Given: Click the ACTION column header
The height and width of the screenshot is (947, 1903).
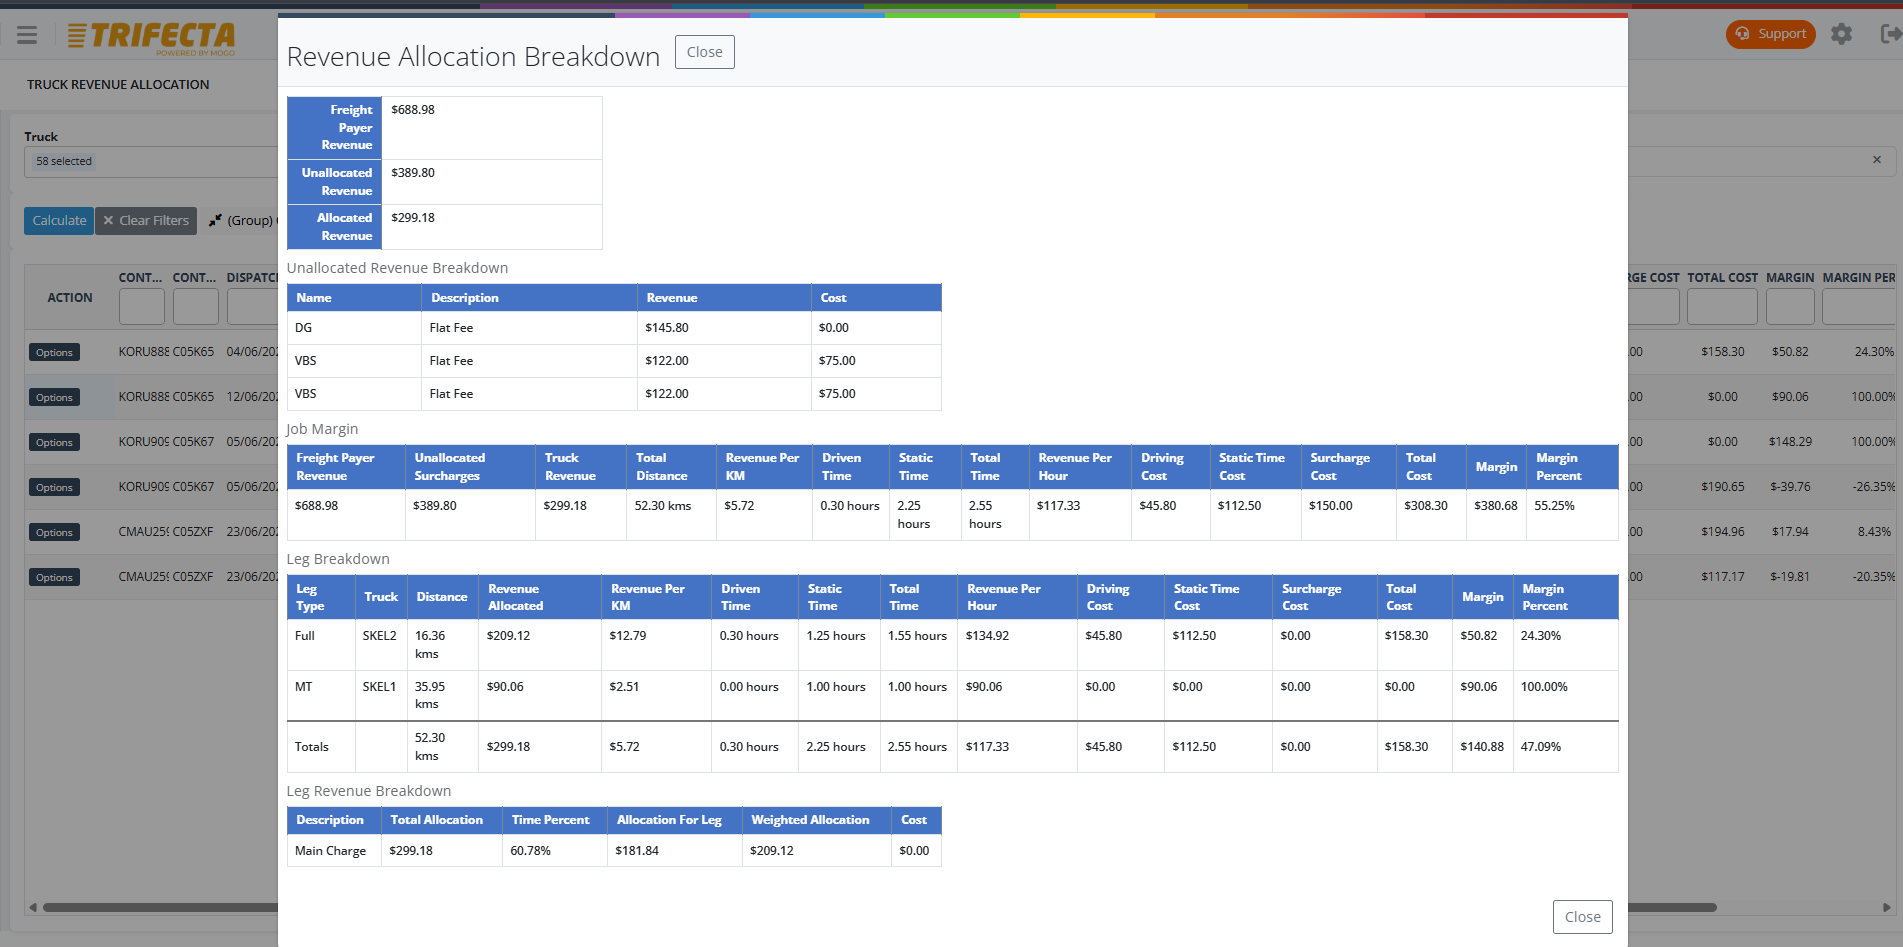Looking at the screenshot, I should click(x=70, y=298).
